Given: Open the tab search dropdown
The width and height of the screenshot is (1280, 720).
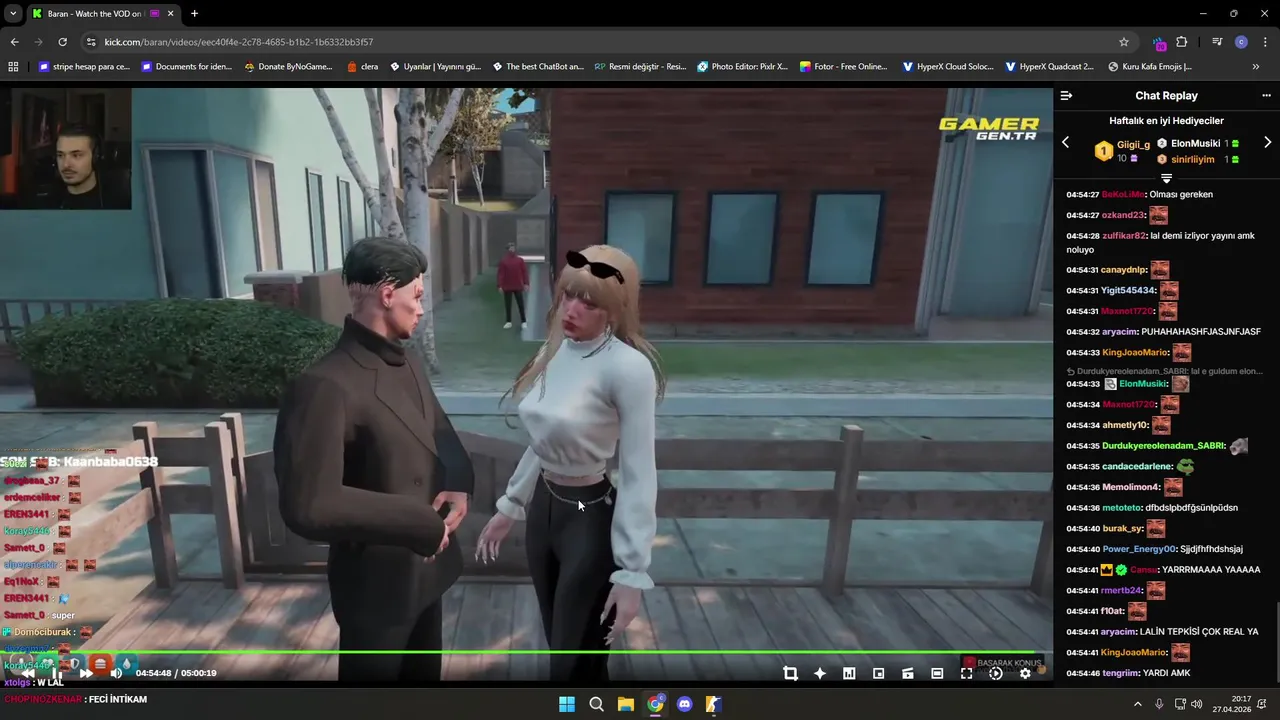Looking at the screenshot, I should pyautogui.click(x=13, y=14).
